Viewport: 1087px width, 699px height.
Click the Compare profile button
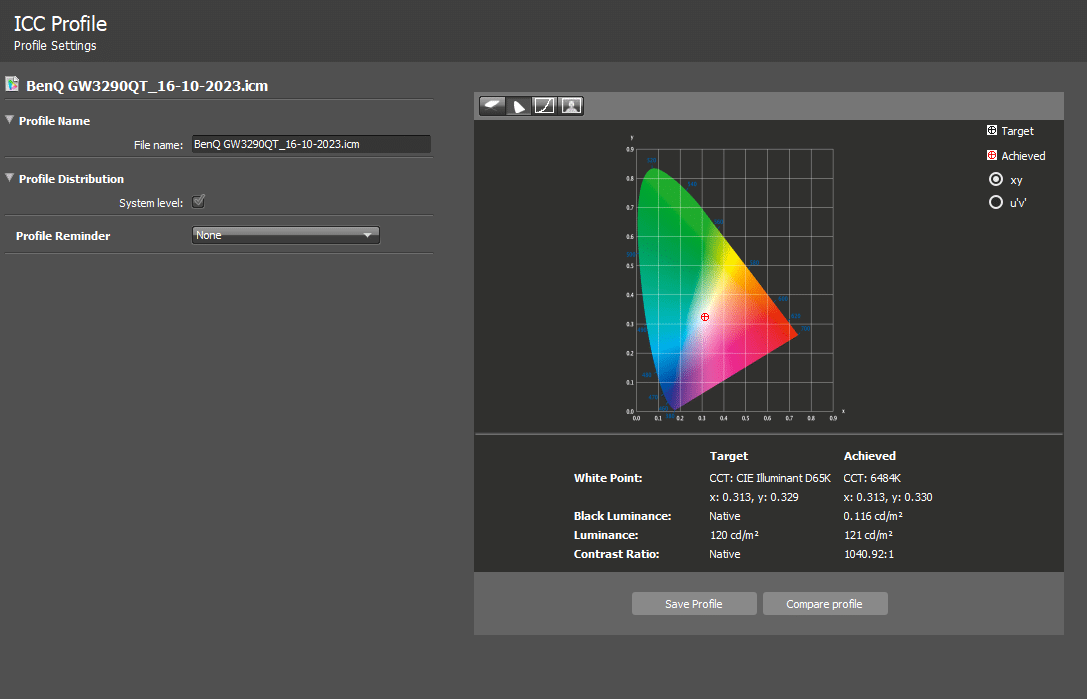pyautogui.click(x=824, y=604)
